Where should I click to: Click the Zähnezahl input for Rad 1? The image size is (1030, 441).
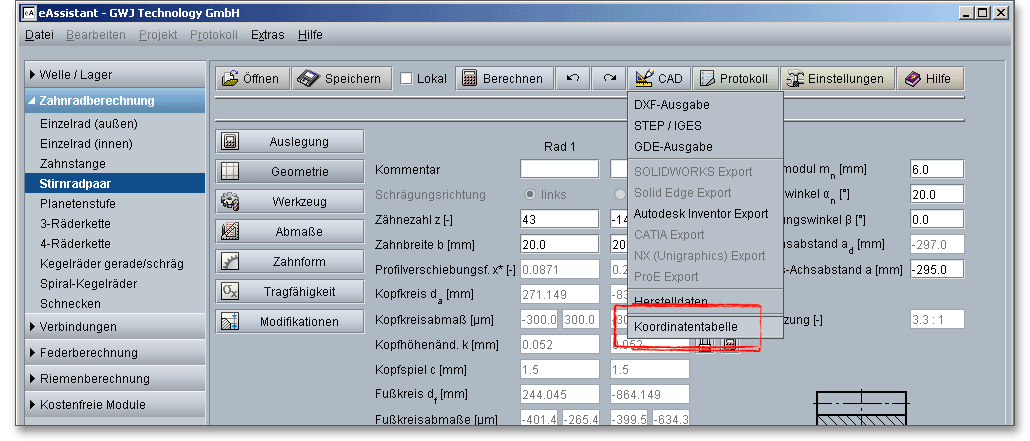559,218
